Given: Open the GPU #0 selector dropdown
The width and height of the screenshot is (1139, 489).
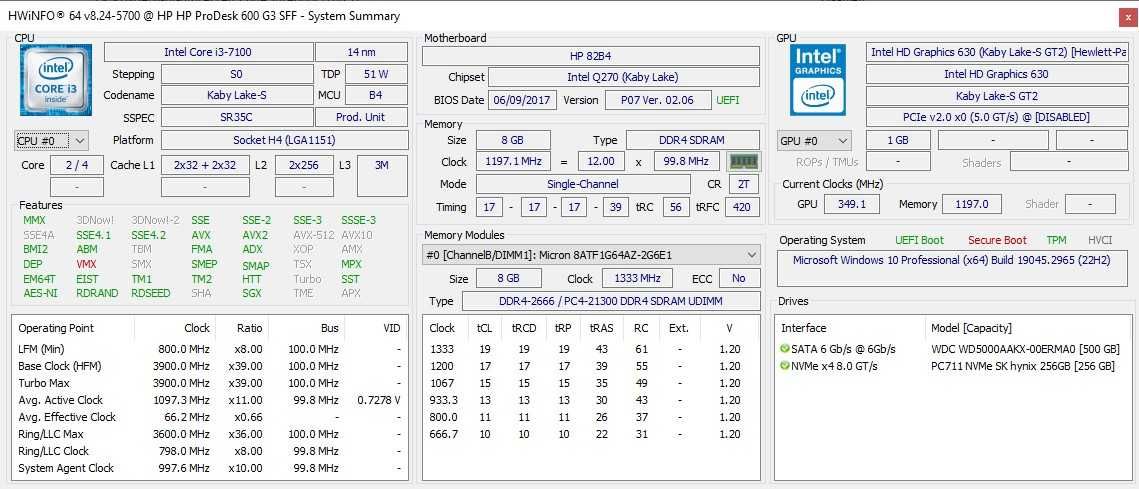Looking at the screenshot, I should (814, 140).
